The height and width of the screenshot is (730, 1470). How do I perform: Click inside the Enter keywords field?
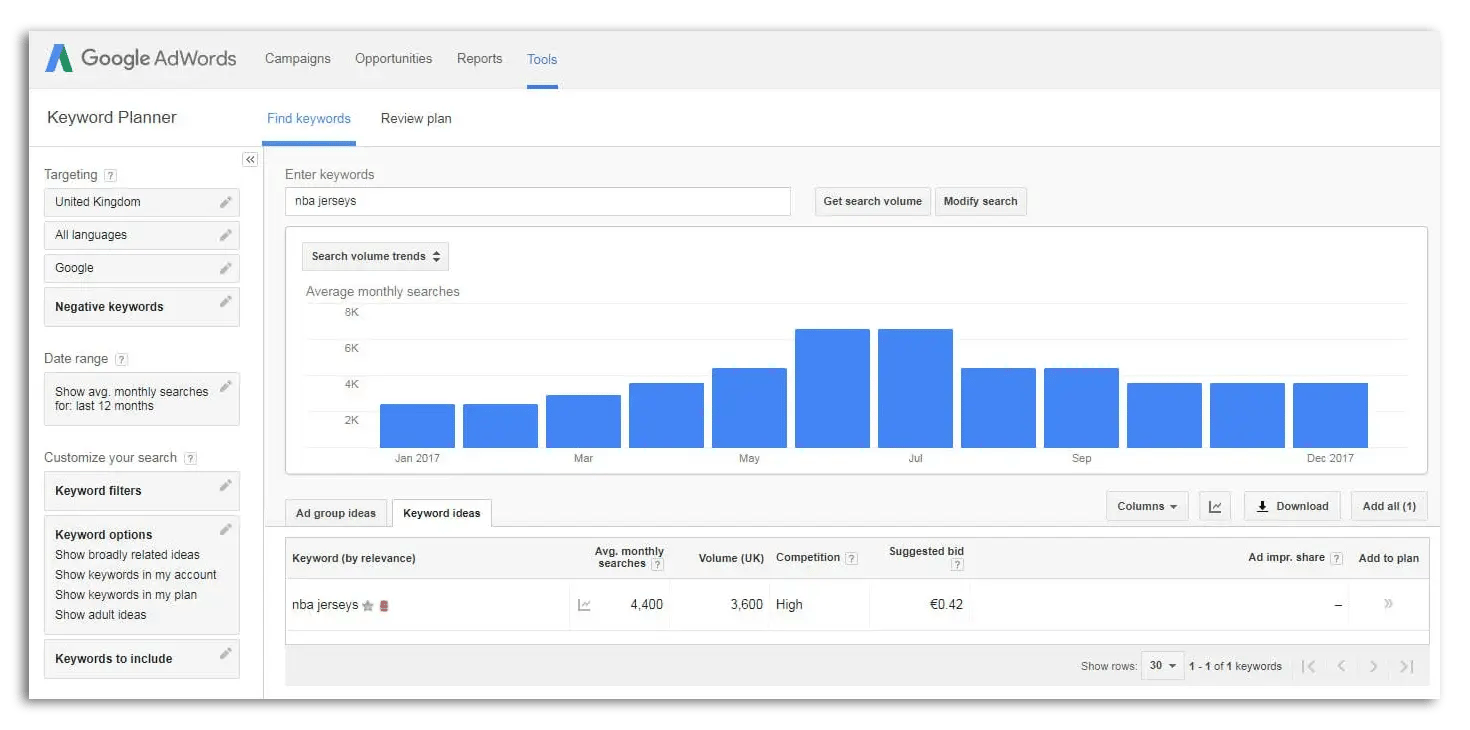537,201
